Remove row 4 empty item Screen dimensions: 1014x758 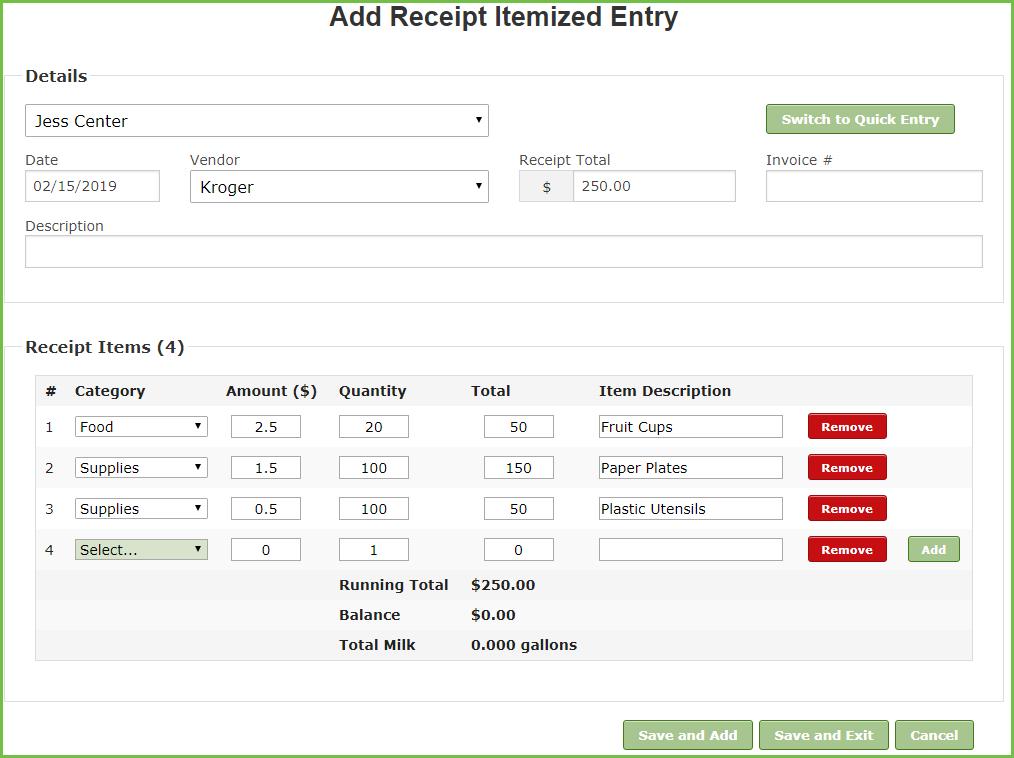click(847, 550)
